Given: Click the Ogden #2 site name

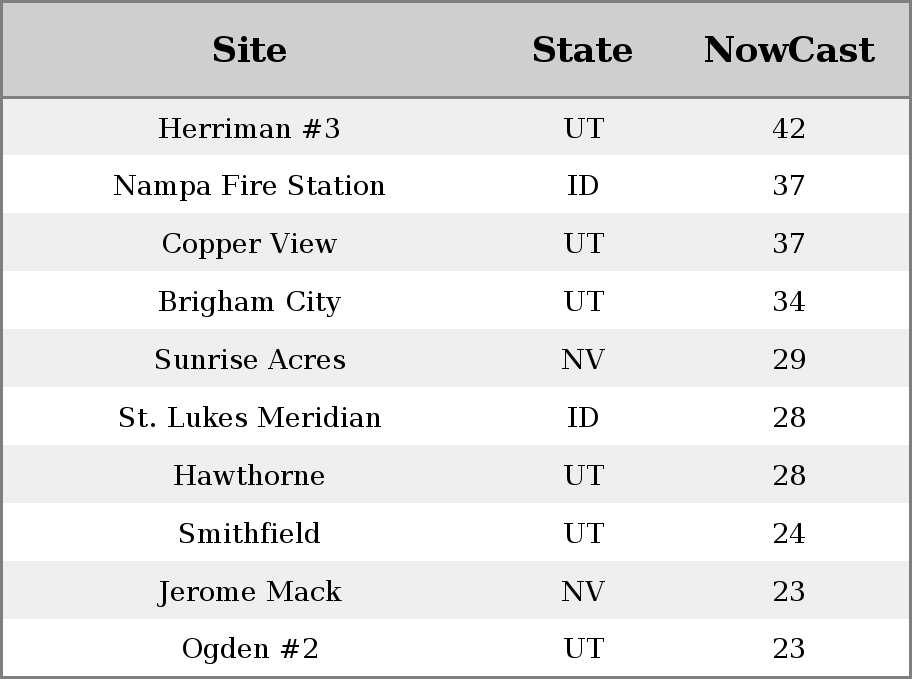Looking at the screenshot, I should tap(250, 649).
